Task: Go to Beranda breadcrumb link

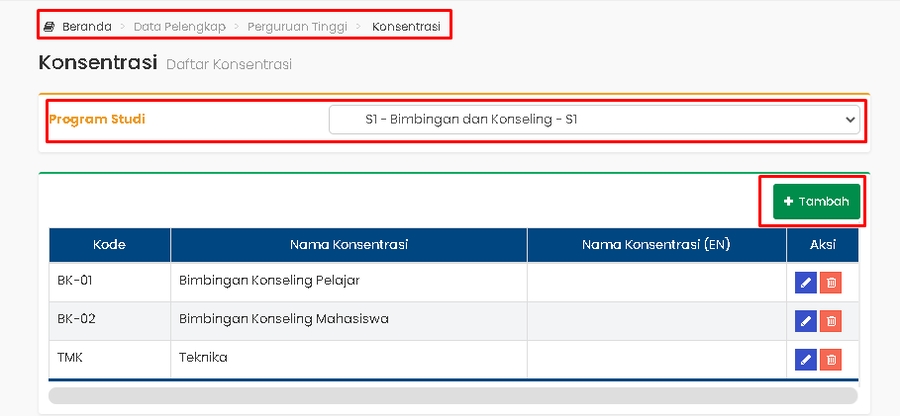Action: (x=86, y=27)
